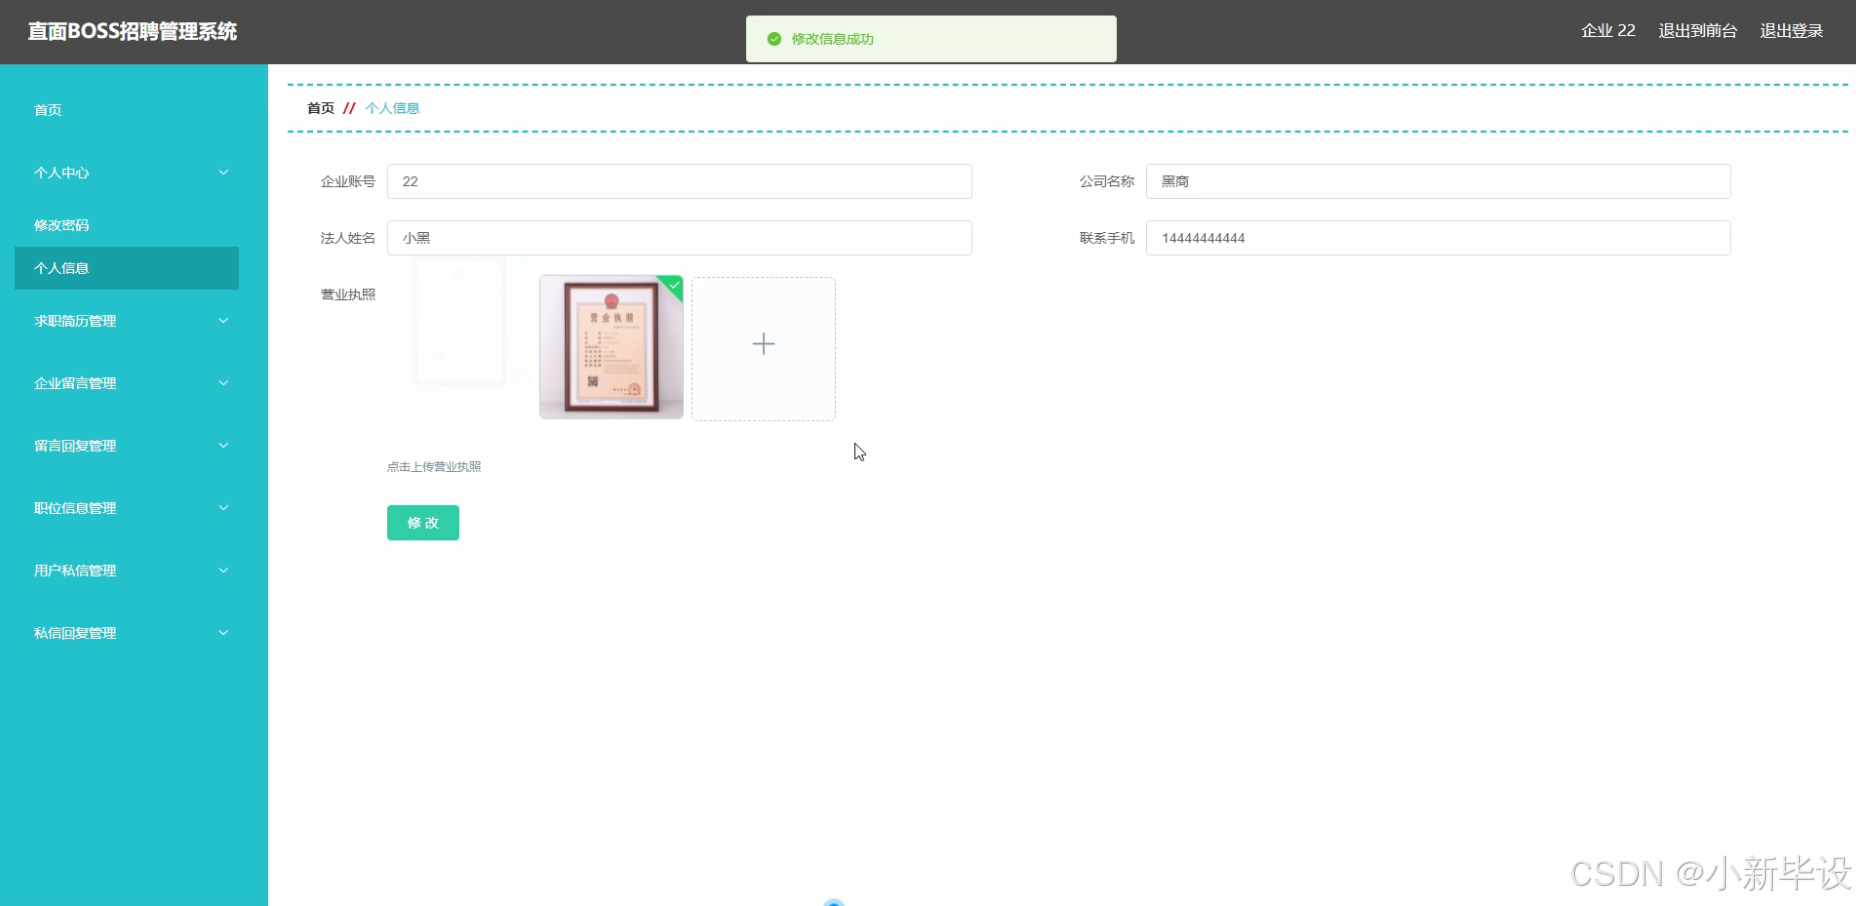
Task: Expand the 求职简历管理 sidebar menu
Action: [126, 320]
